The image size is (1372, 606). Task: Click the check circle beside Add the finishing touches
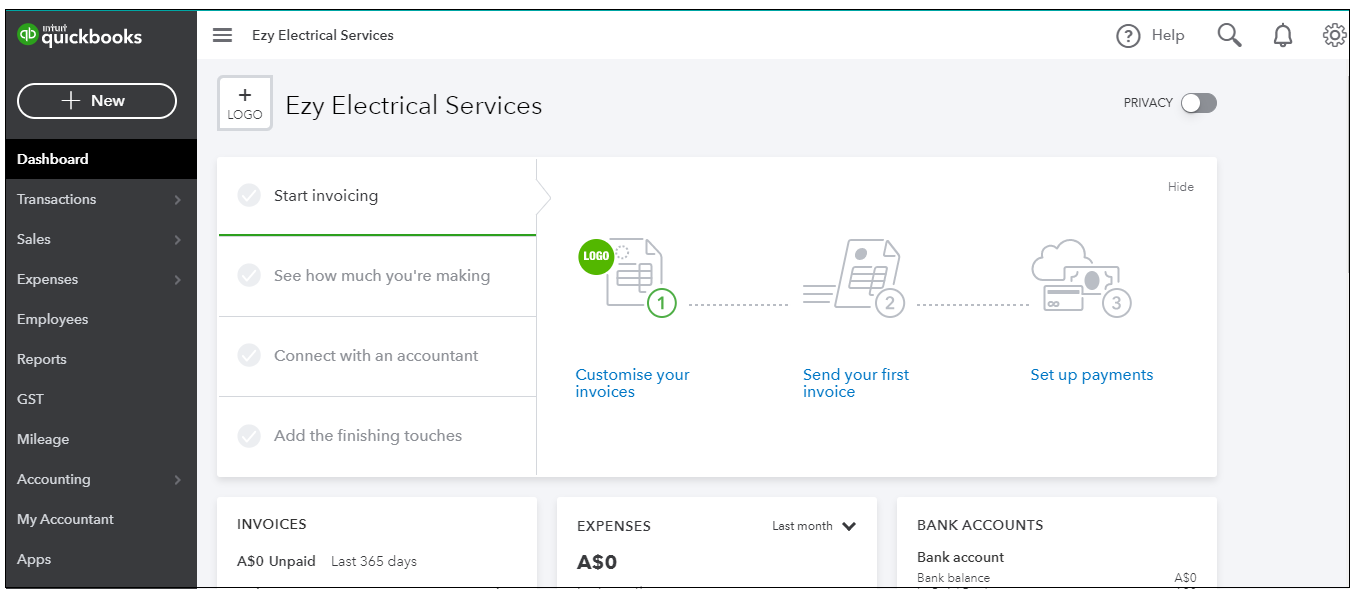tap(249, 436)
